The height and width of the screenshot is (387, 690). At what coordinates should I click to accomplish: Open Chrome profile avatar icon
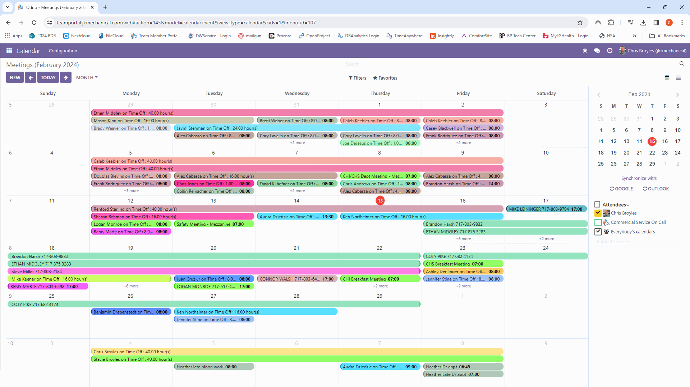point(669,22)
